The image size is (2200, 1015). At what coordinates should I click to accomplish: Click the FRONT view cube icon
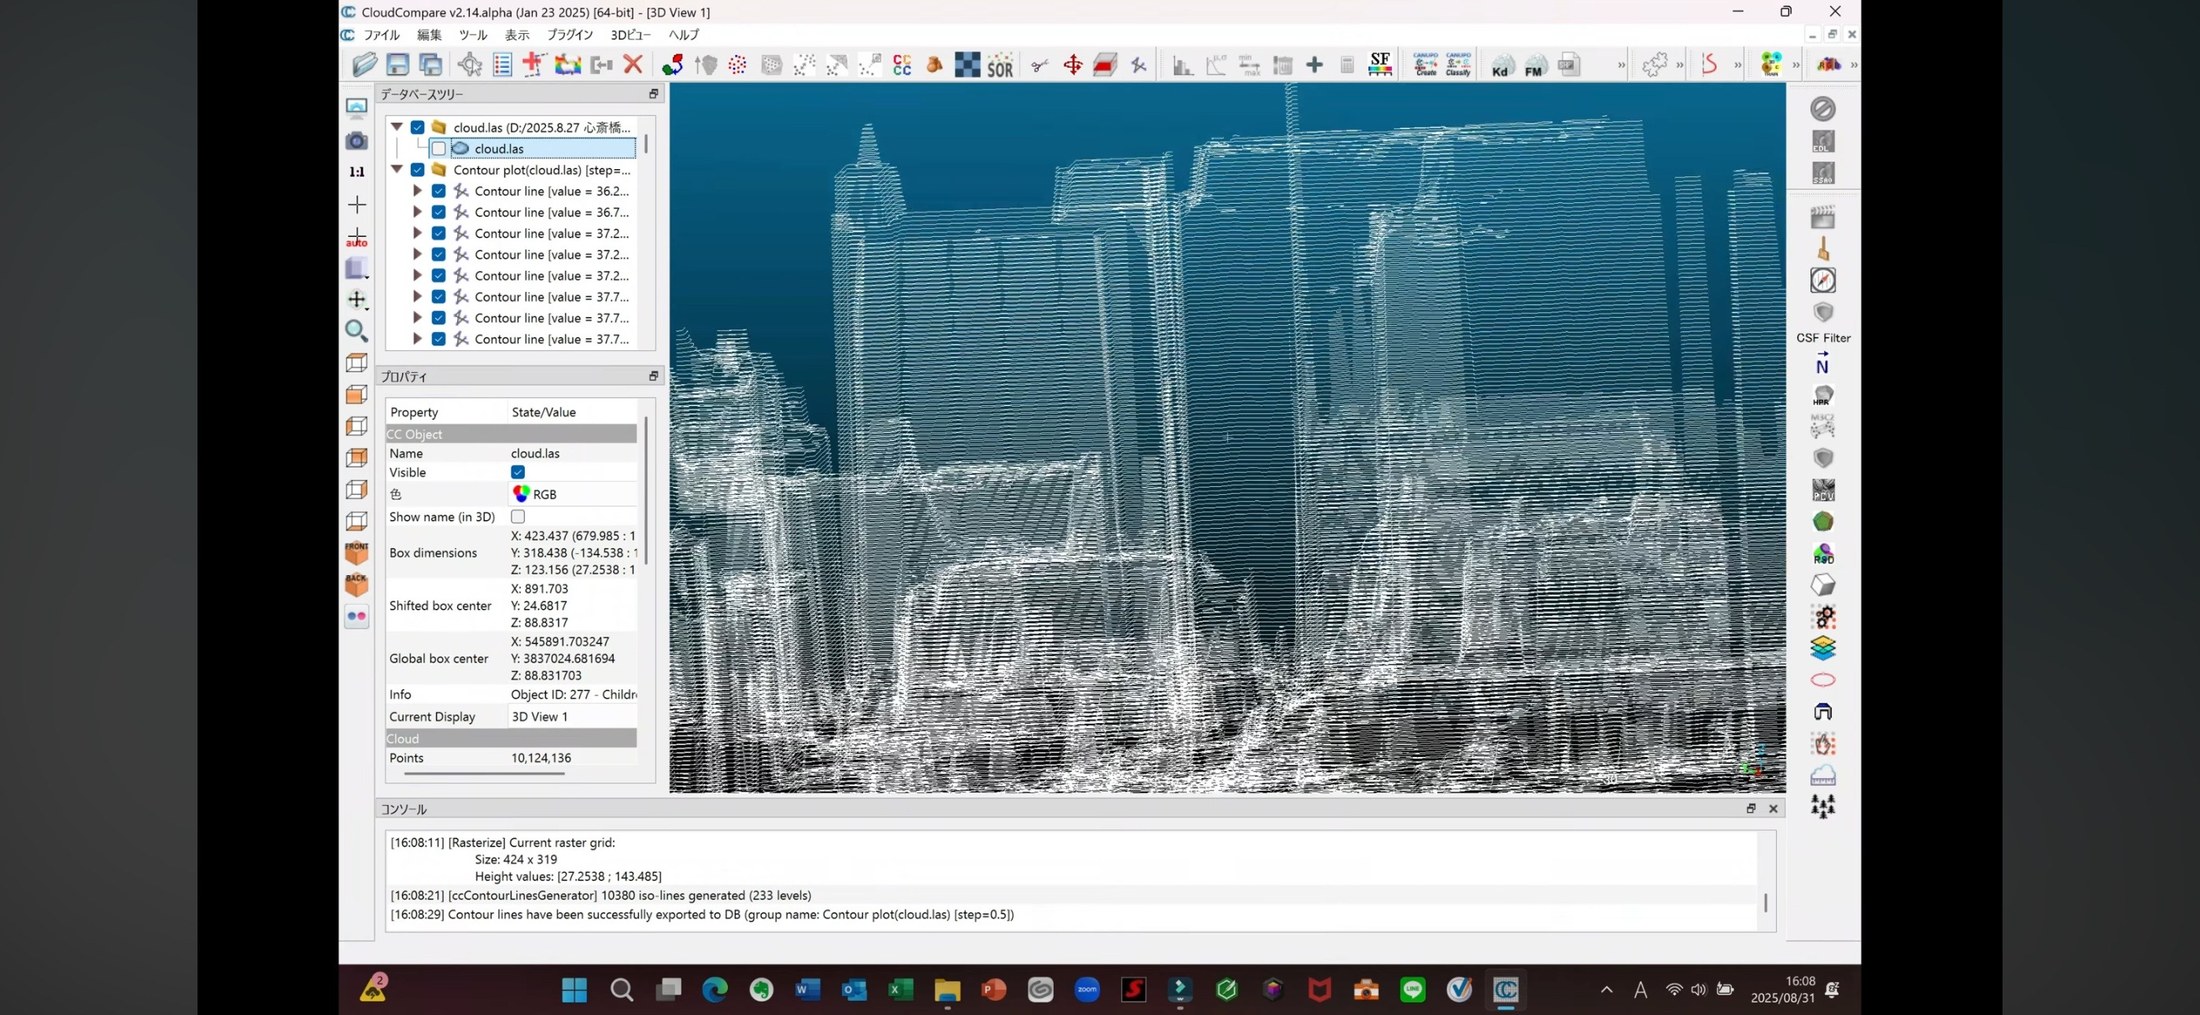356,552
